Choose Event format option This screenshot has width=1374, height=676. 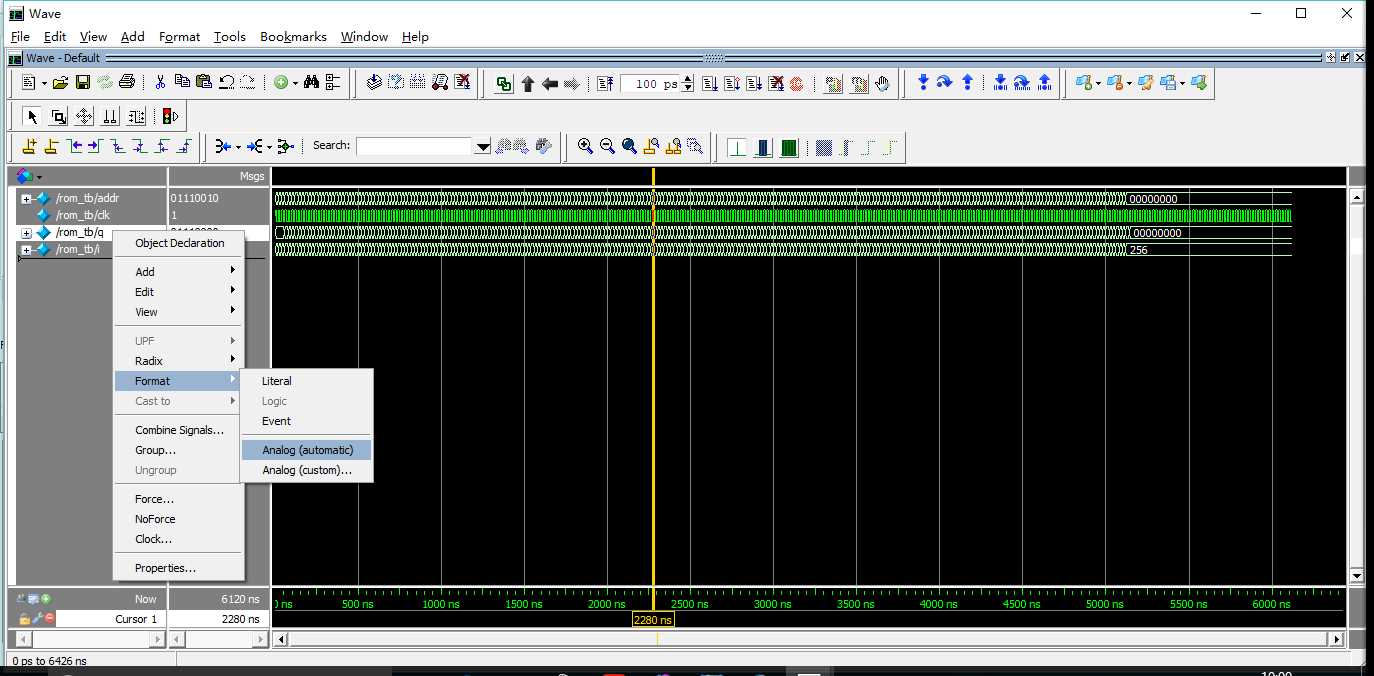pyautogui.click(x=306, y=421)
